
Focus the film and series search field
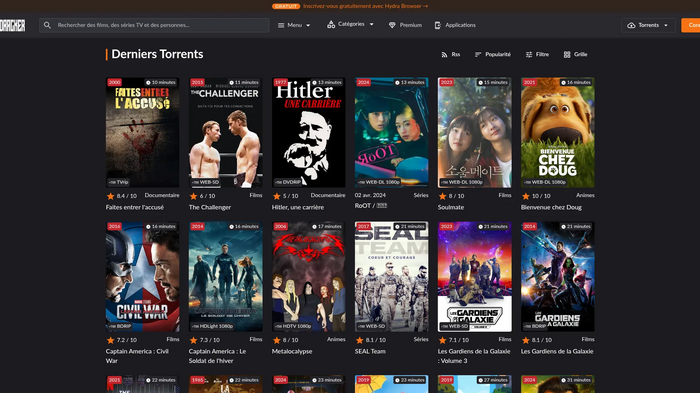pyautogui.click(x=154, y=25)
